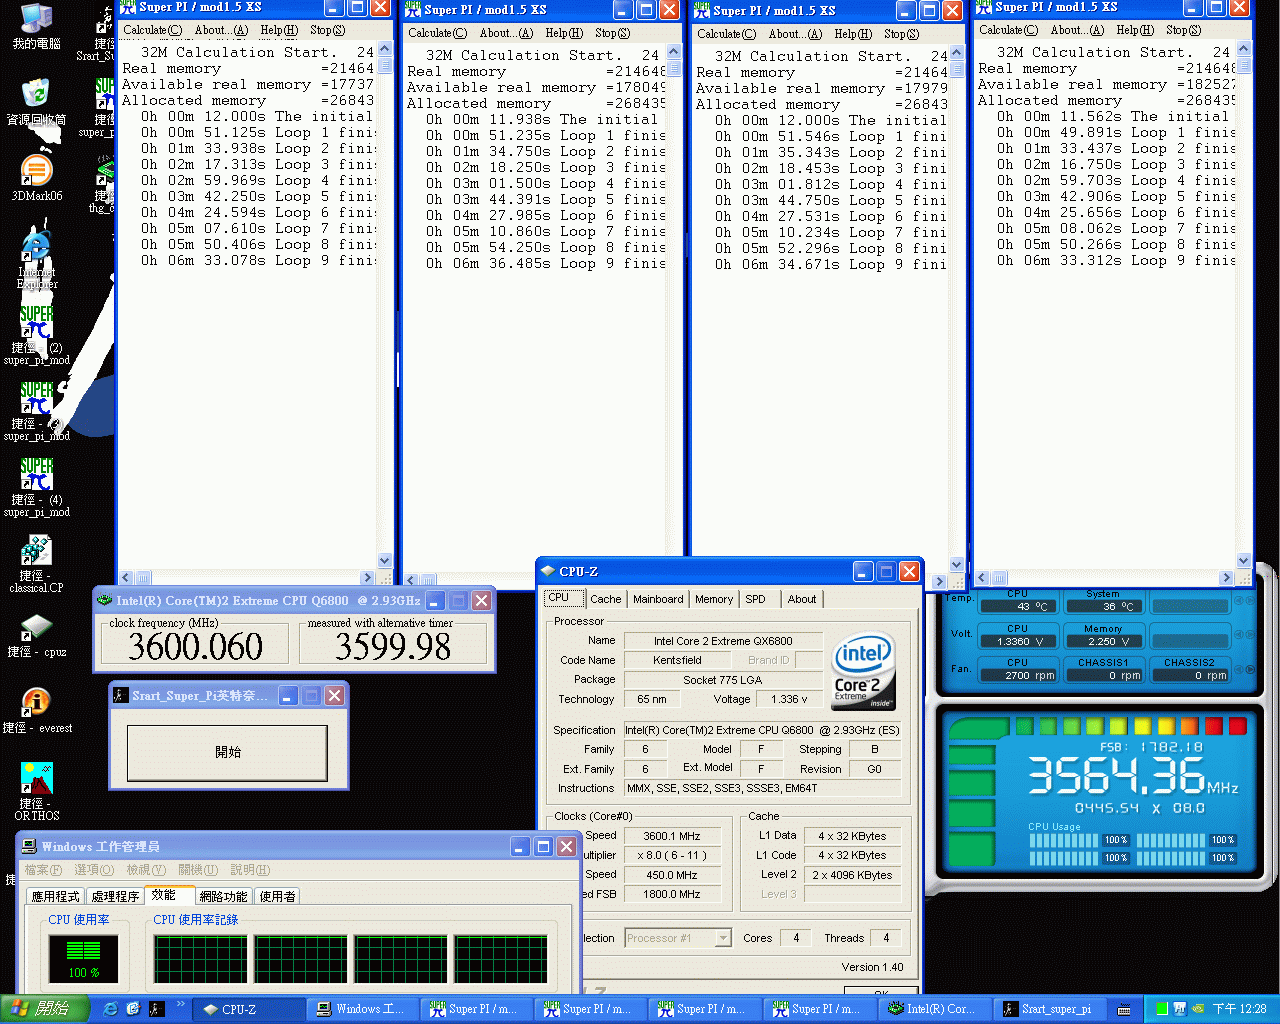Screen dimensions: 1280x1024
Task: Open the Processor #1 selection dropdown in CPU-Z
Action: pyautogui.click(x=722, y=938)
